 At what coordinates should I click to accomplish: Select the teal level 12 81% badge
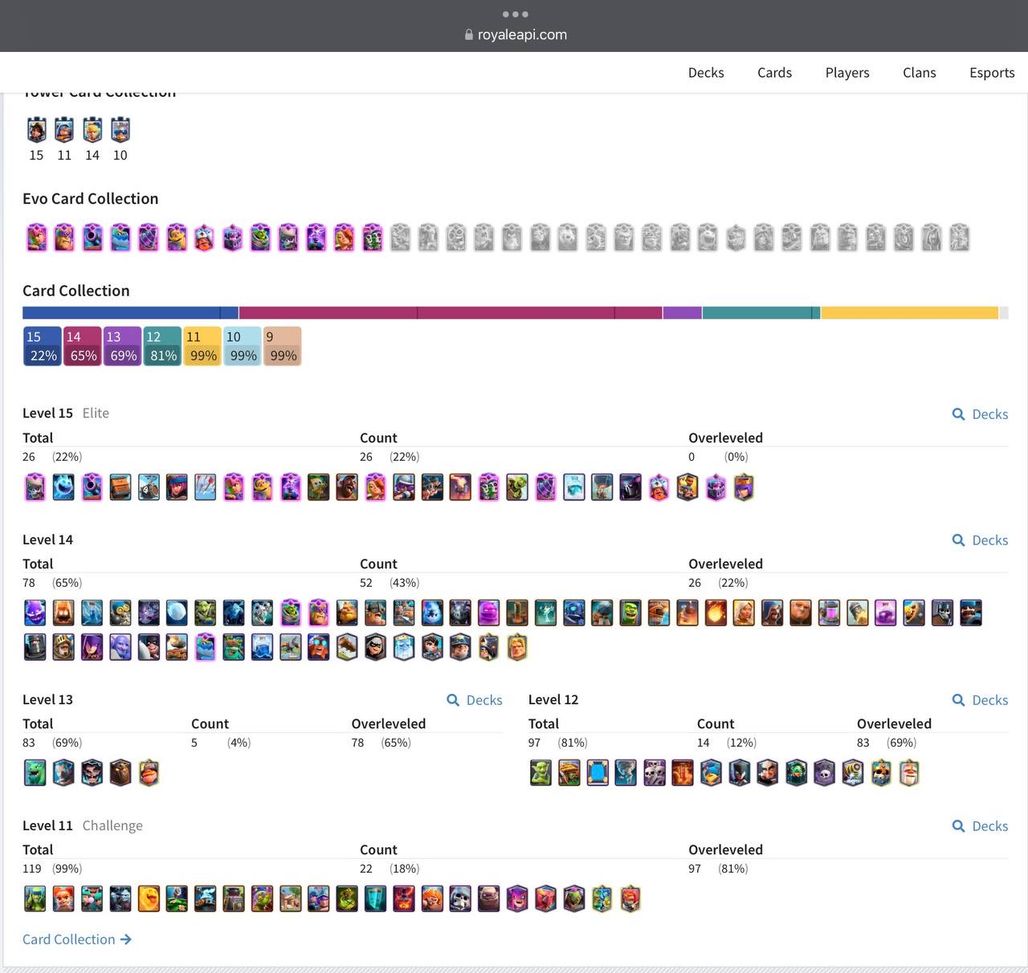pos(163,346)
